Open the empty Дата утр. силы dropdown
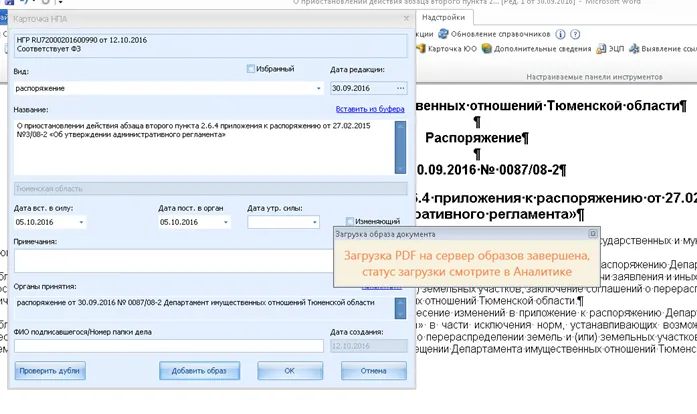The height and width of the screenshot is (414, 697). [x=314, y=222]
